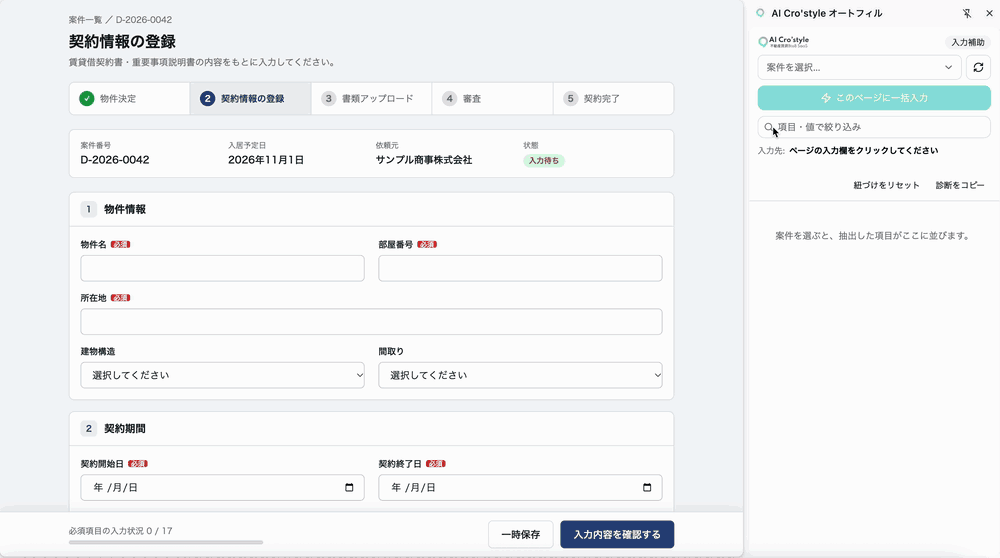The height and width of the screenshot is (558, 1000).
Task: Click このページに一括入力 button
Action: [874, 98]
